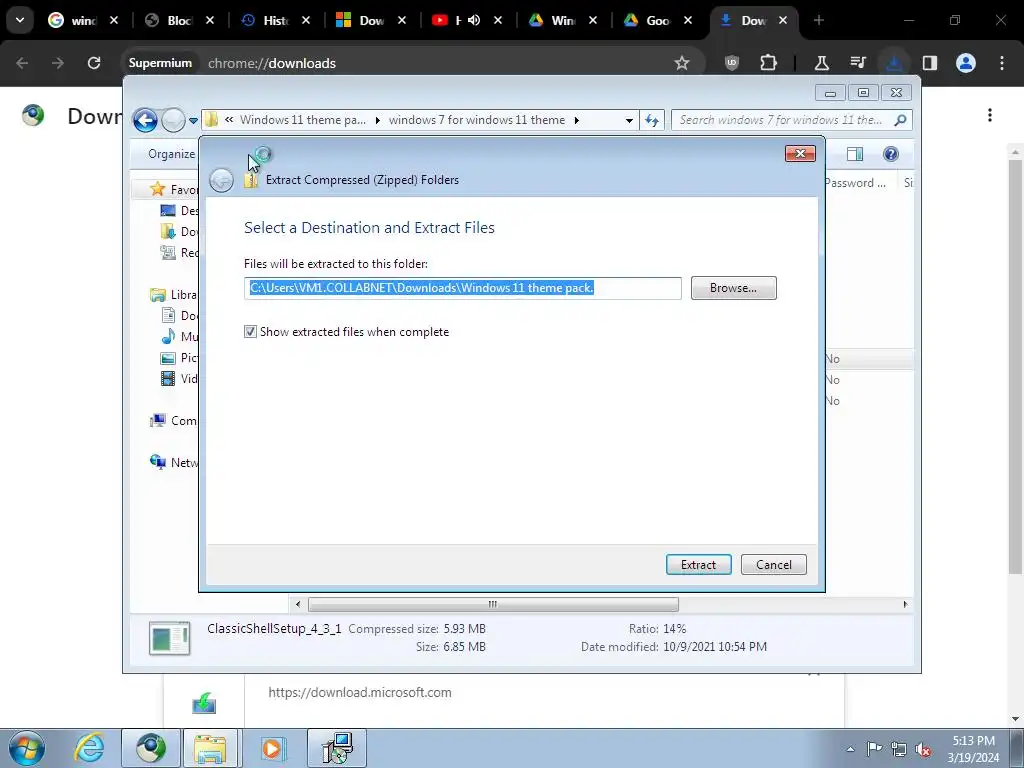Toggle the browser side panel
The image size is (1024, 768).
click(x=930, y=63)
